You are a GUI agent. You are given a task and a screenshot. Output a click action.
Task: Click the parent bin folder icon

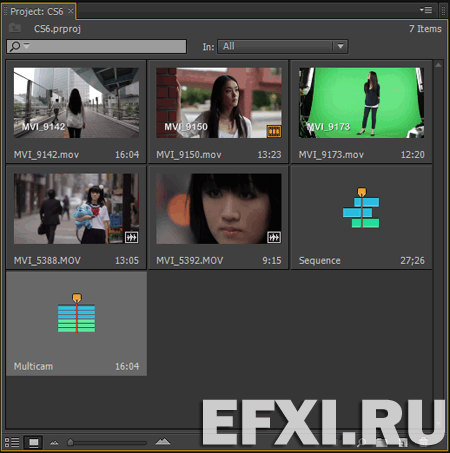coord(15,28)
